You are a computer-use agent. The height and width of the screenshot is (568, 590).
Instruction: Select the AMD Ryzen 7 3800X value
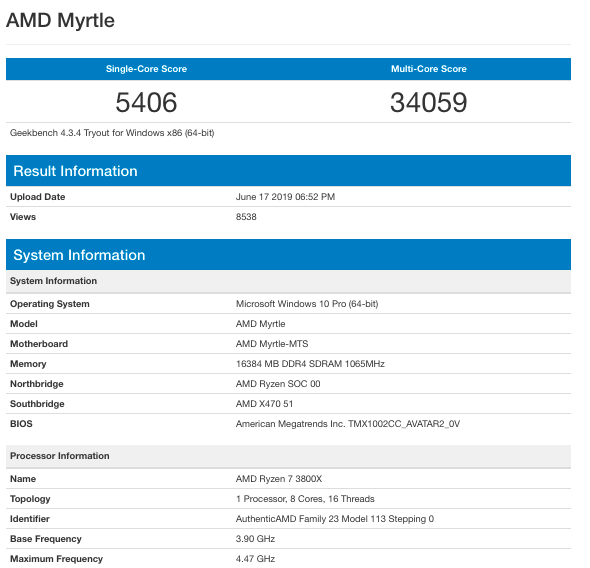[x=279, y=479]
